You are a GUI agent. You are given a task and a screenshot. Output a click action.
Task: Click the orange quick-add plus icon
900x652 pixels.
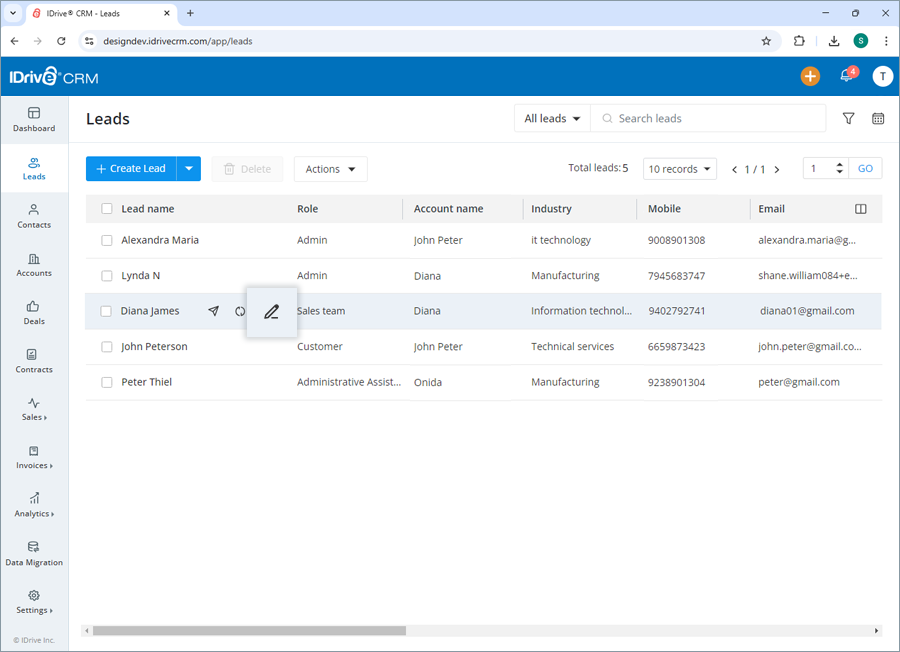[x=810, y=76]
